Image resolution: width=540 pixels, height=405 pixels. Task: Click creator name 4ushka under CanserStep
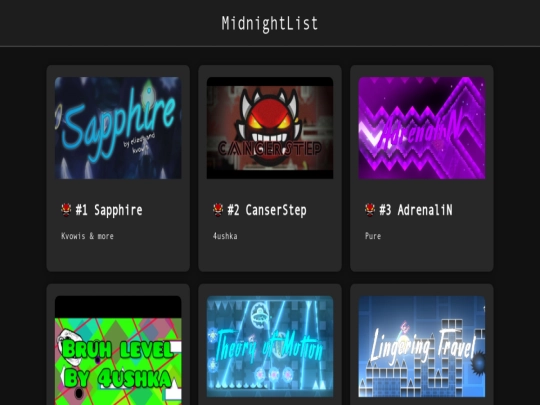[x=225, y=236]
